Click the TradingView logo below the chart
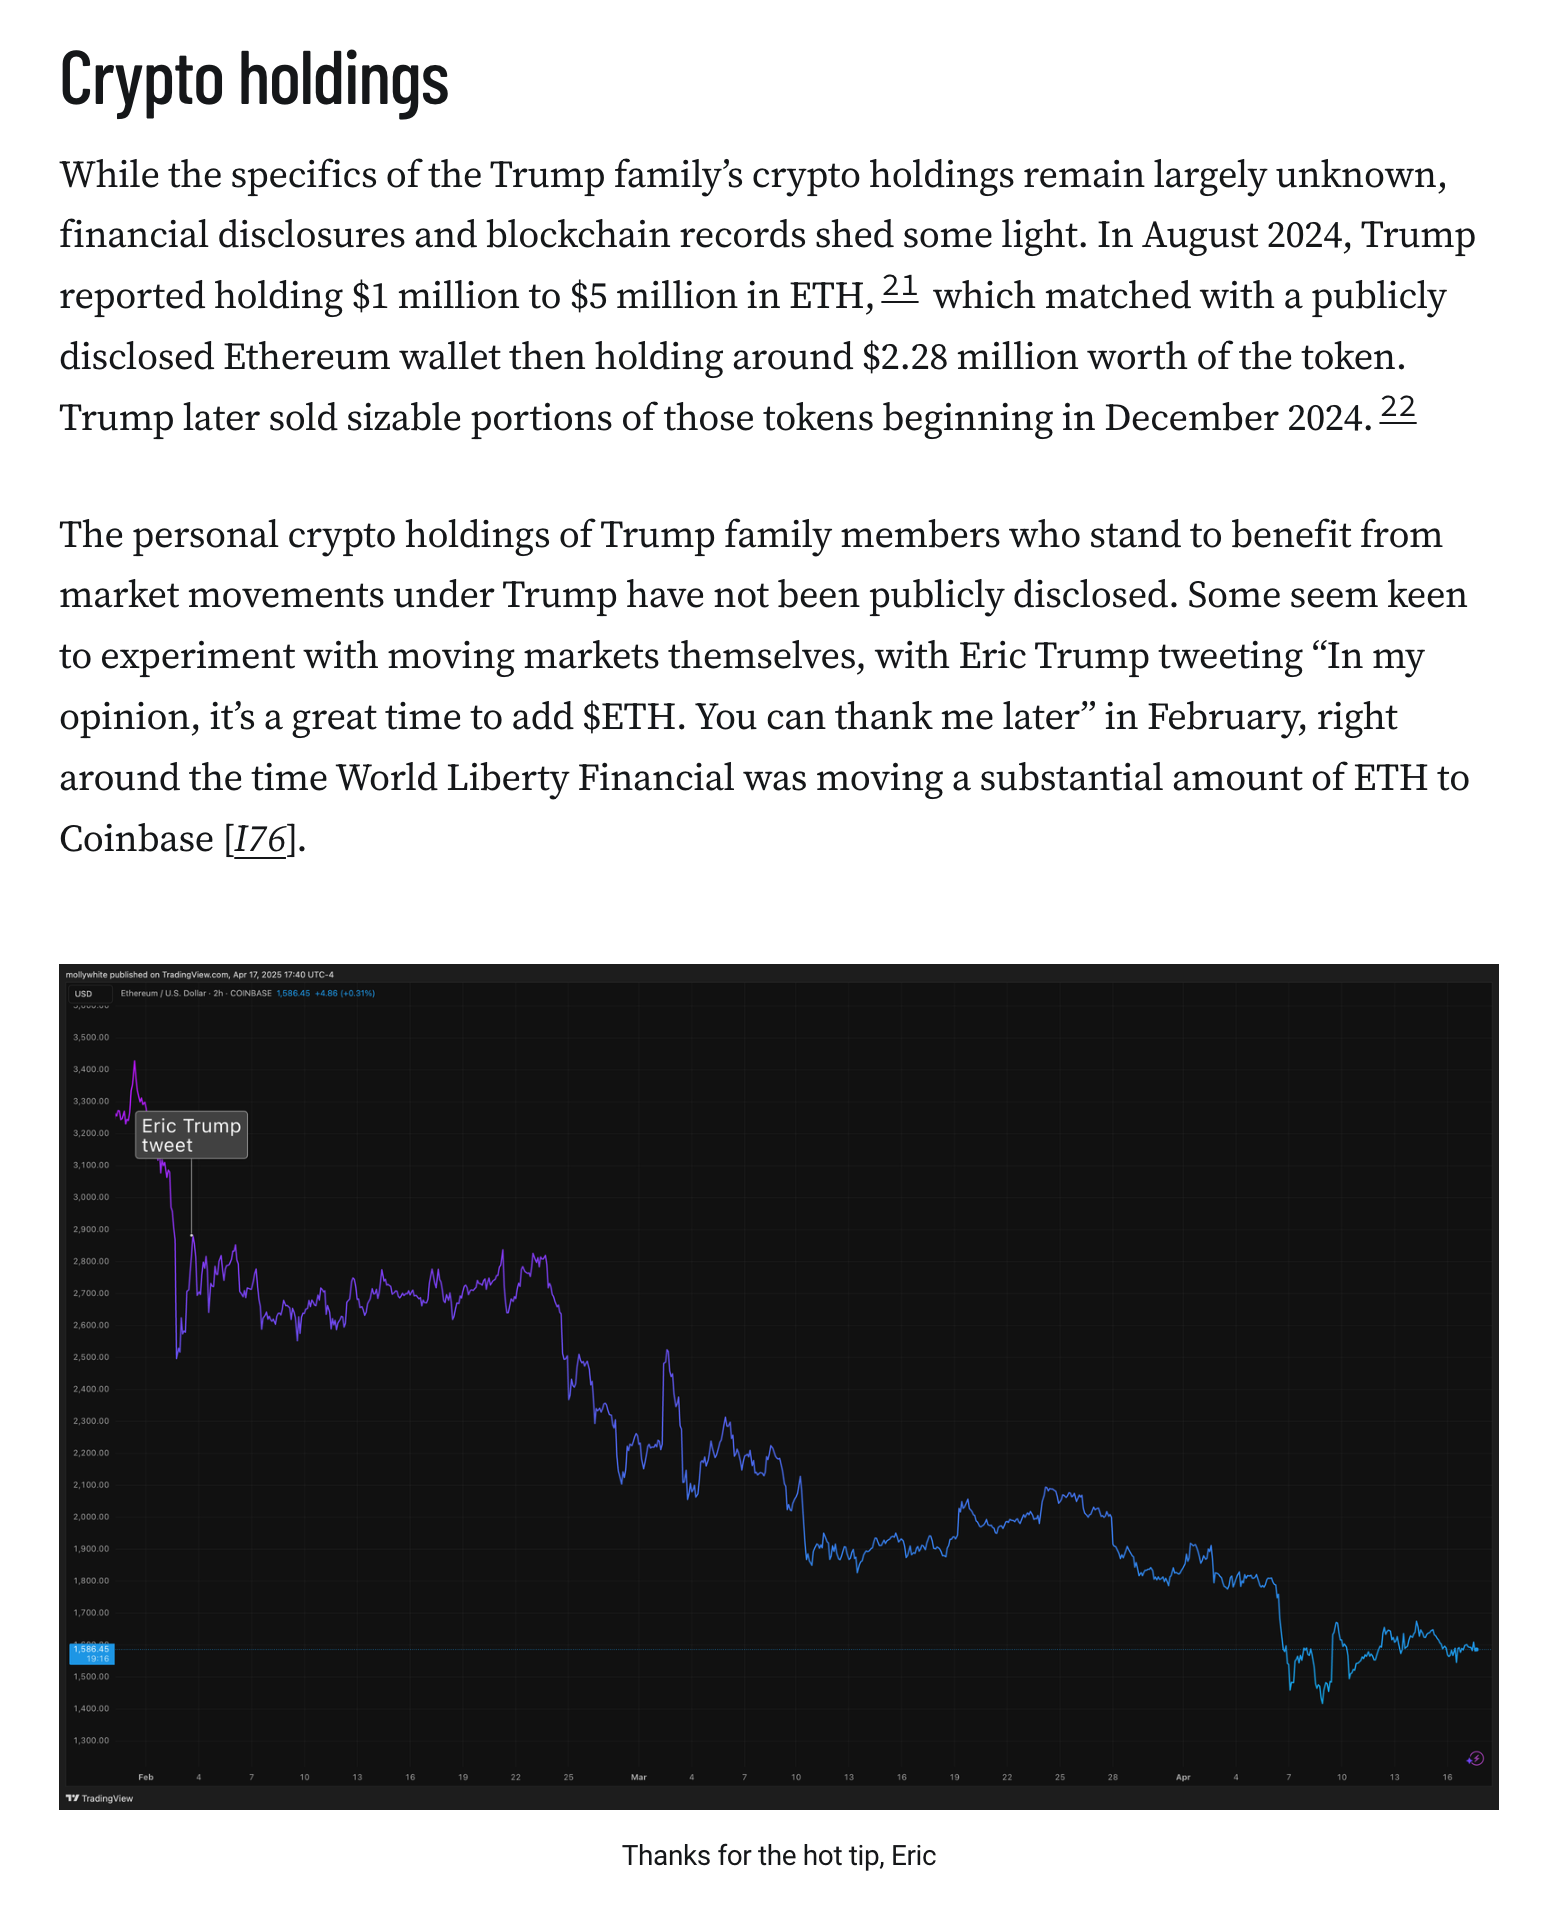Viewport: 1558px width, 1910px height. click(x=99, y=1798)
